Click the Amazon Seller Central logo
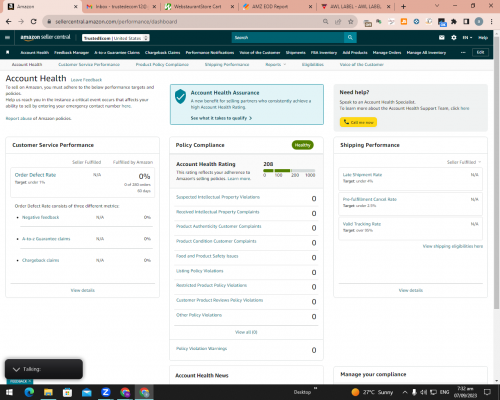500x400 pixels. 45,37
